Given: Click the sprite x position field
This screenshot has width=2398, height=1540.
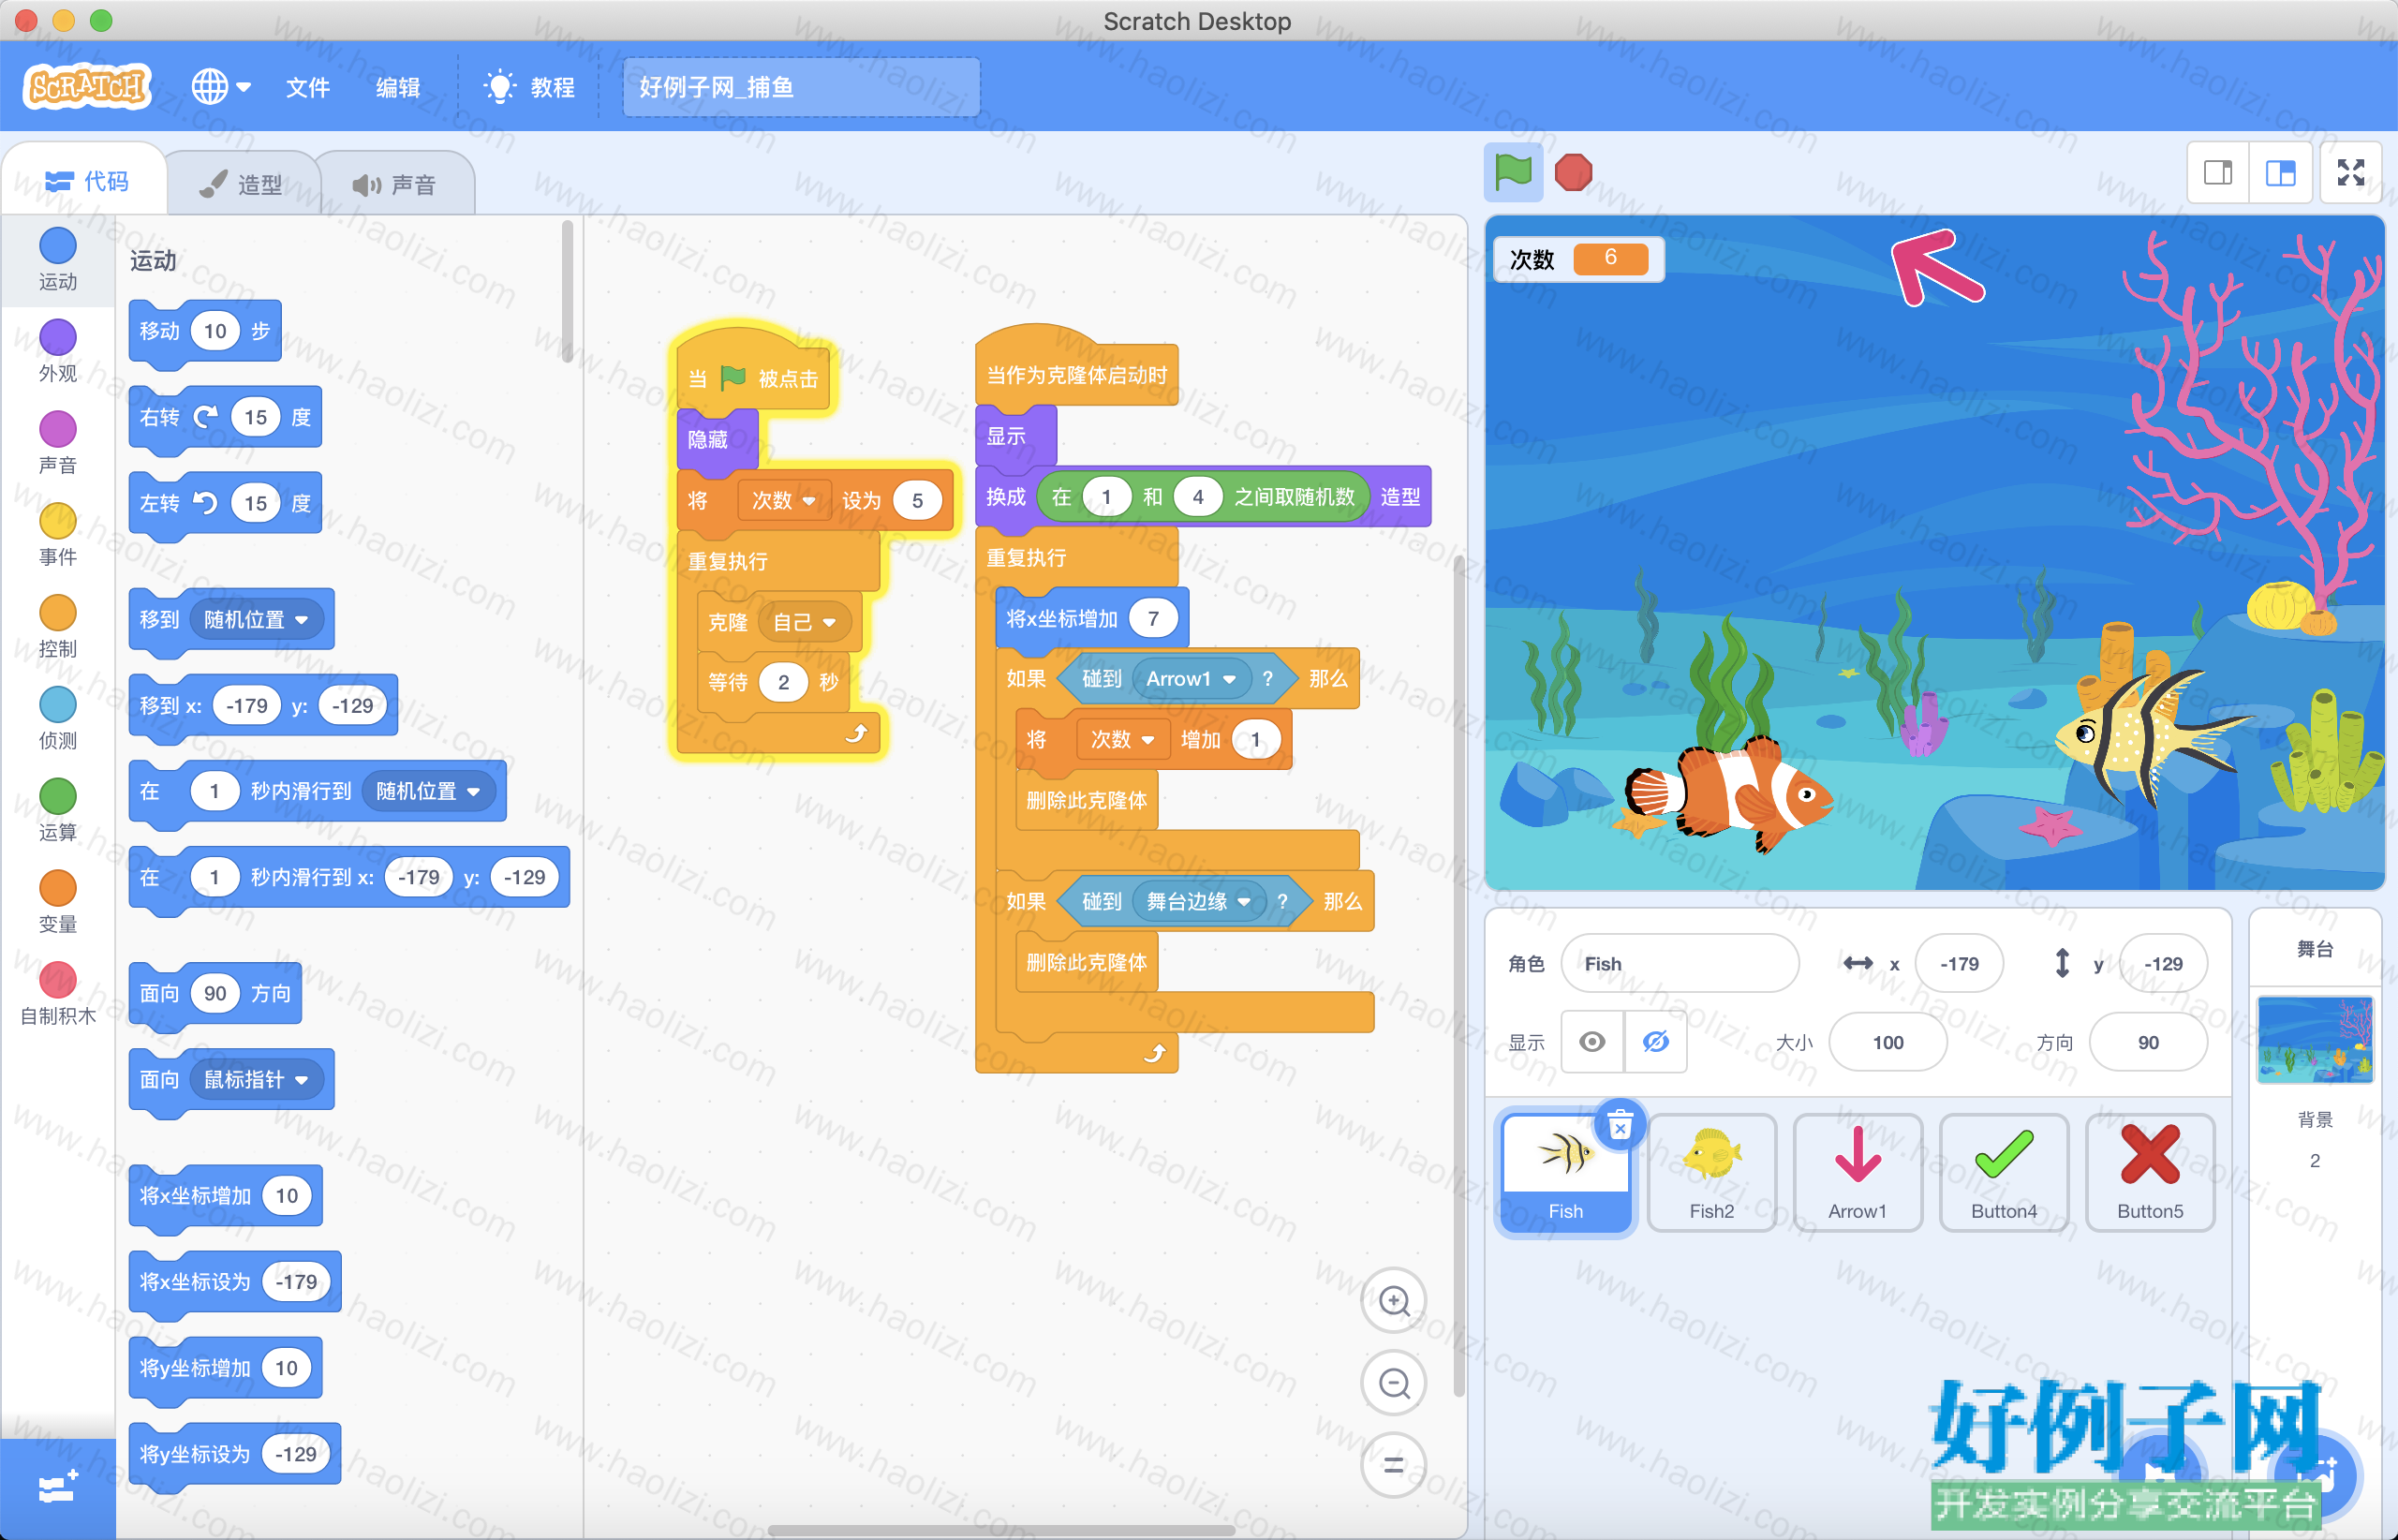Looking at the screenshot, I should click(x=1959, y=963).
